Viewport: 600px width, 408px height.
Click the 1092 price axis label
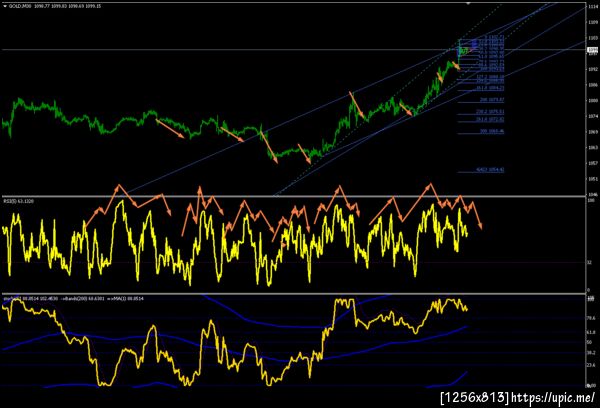tap(592, 69)
